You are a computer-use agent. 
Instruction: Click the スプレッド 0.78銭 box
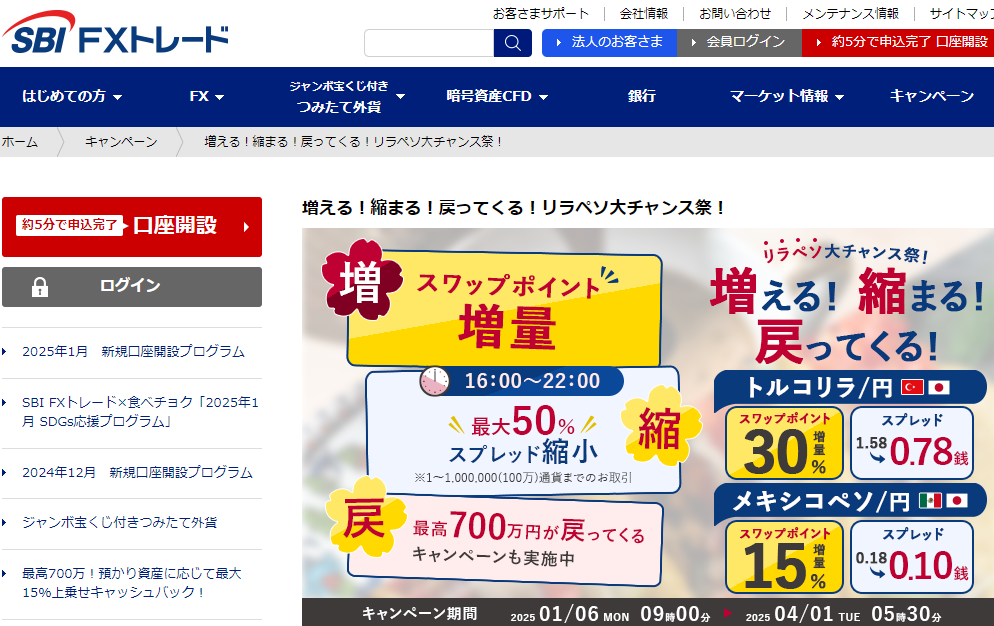point(912,443)
